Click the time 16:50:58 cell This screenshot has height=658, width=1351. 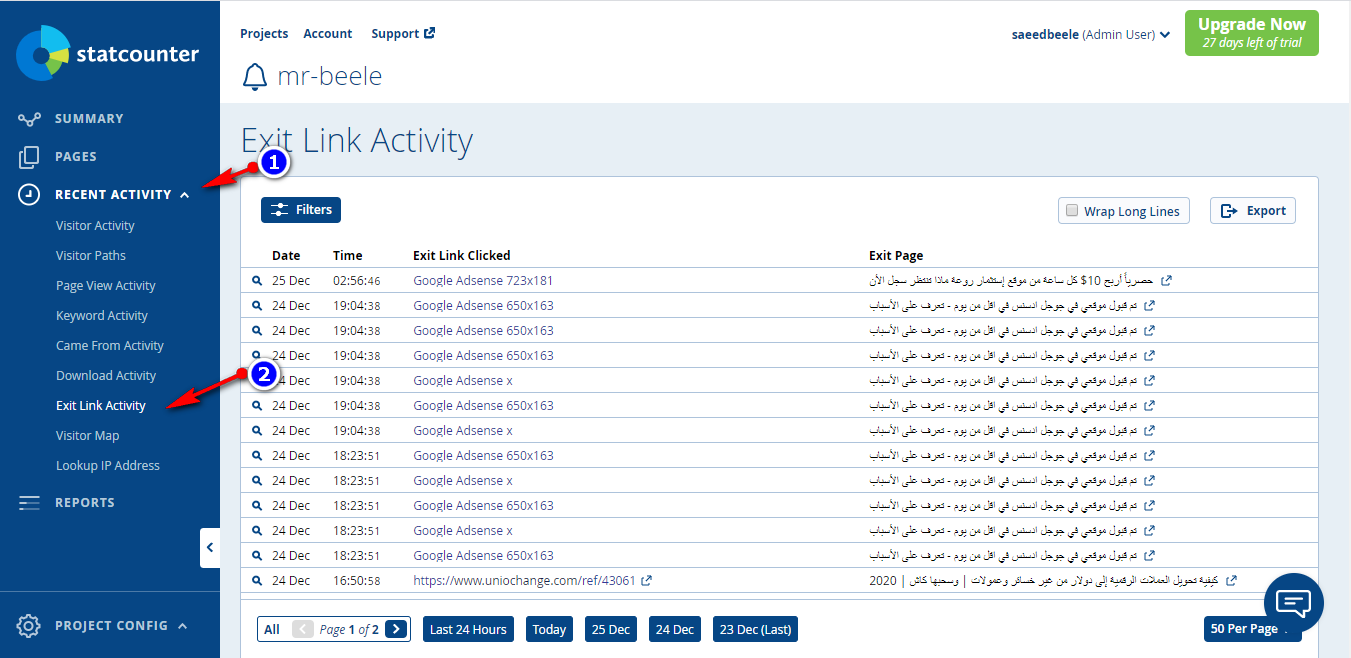click(356, 581)
